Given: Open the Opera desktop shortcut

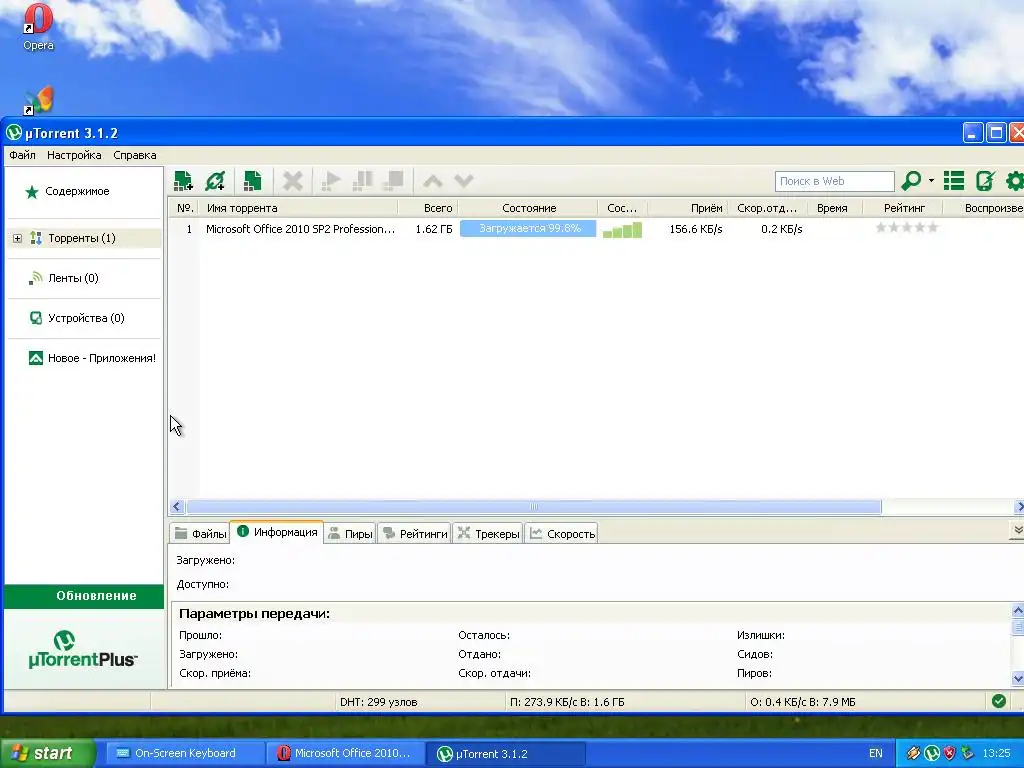Looking at the screenshot, I should point(38,27).
